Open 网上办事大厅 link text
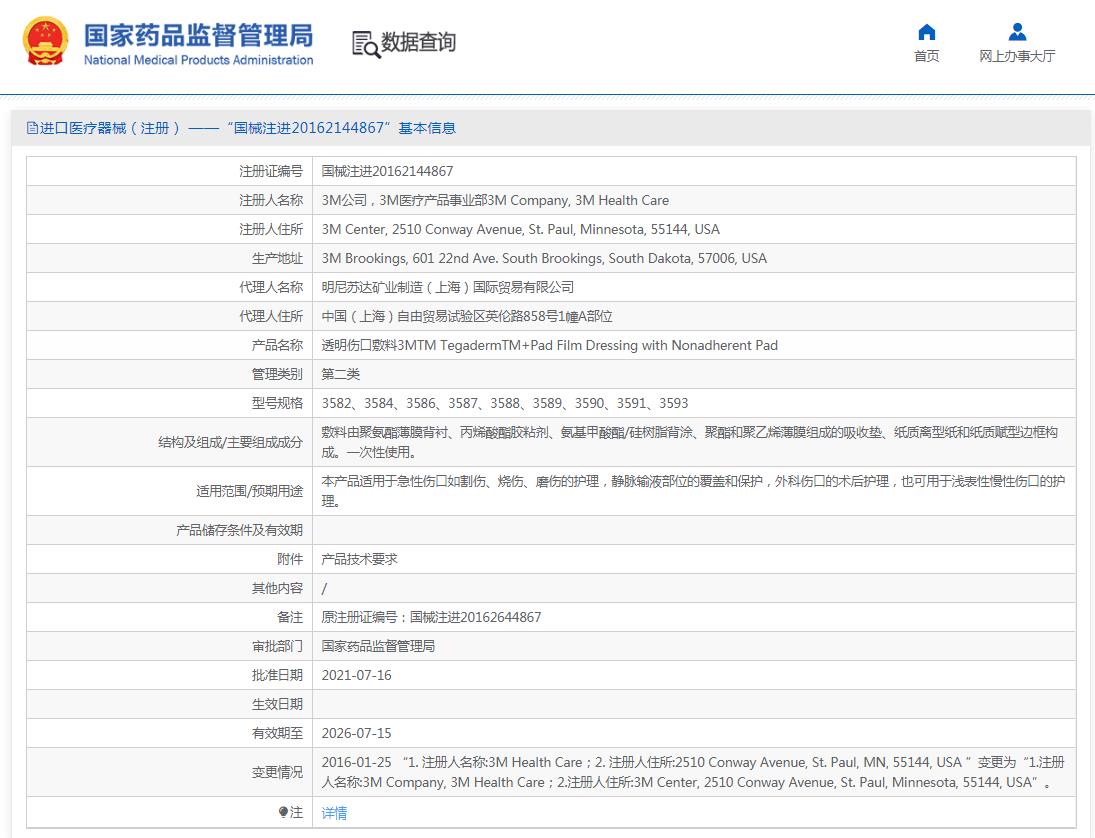 pos(1017,56)
